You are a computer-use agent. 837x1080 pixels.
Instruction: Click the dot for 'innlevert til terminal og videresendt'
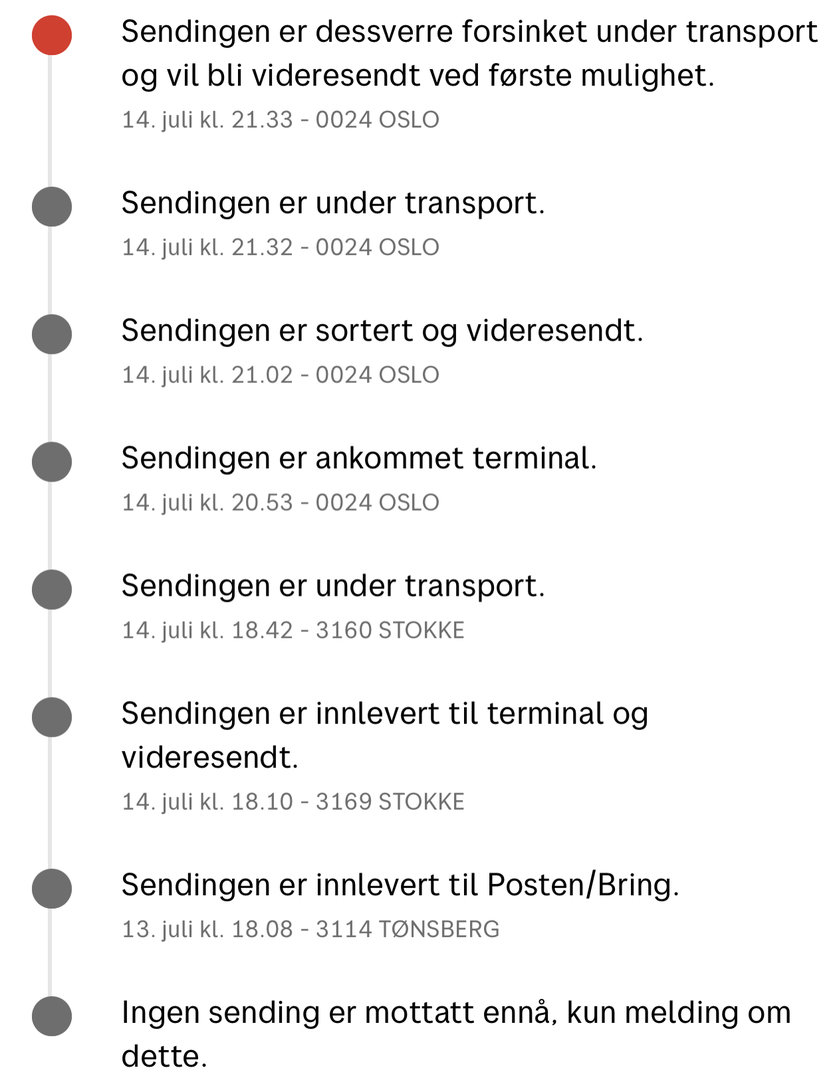click(51, 716)
